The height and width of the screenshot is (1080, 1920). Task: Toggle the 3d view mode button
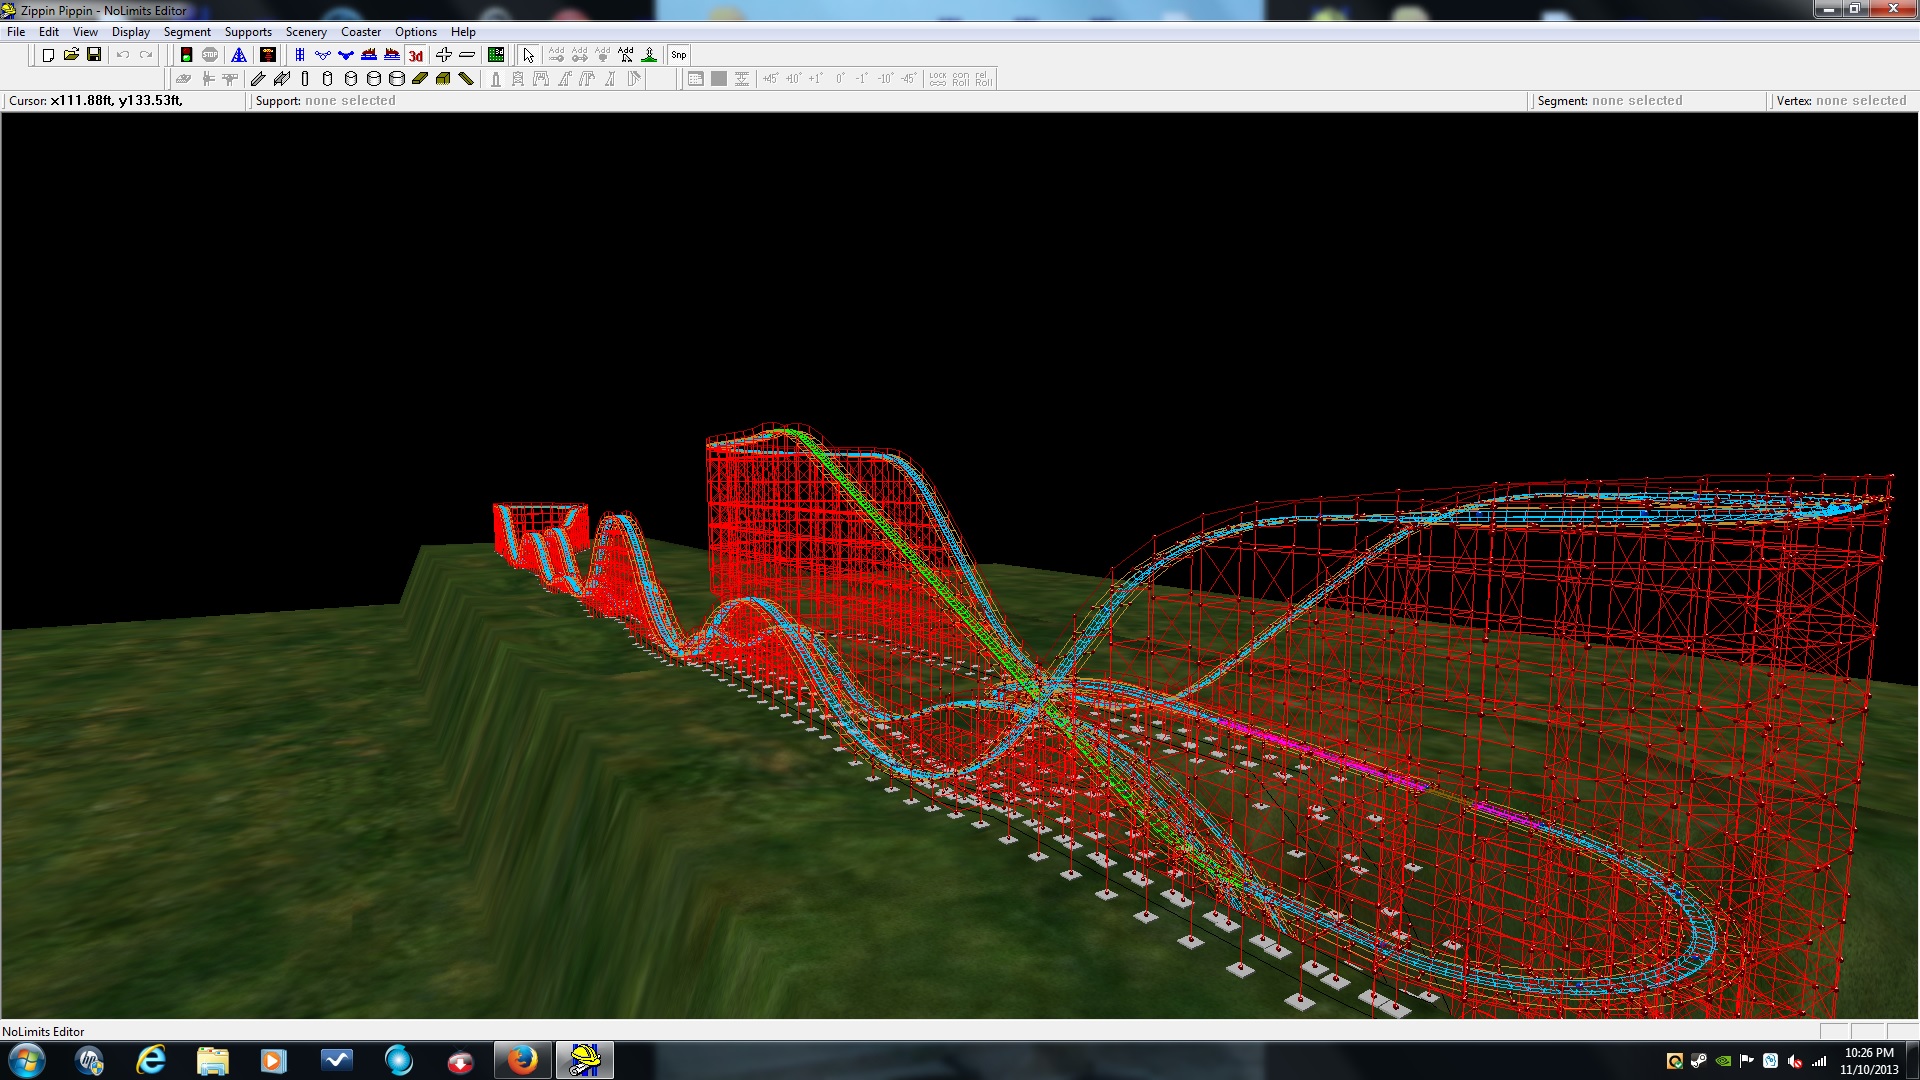tap(415, 55)
